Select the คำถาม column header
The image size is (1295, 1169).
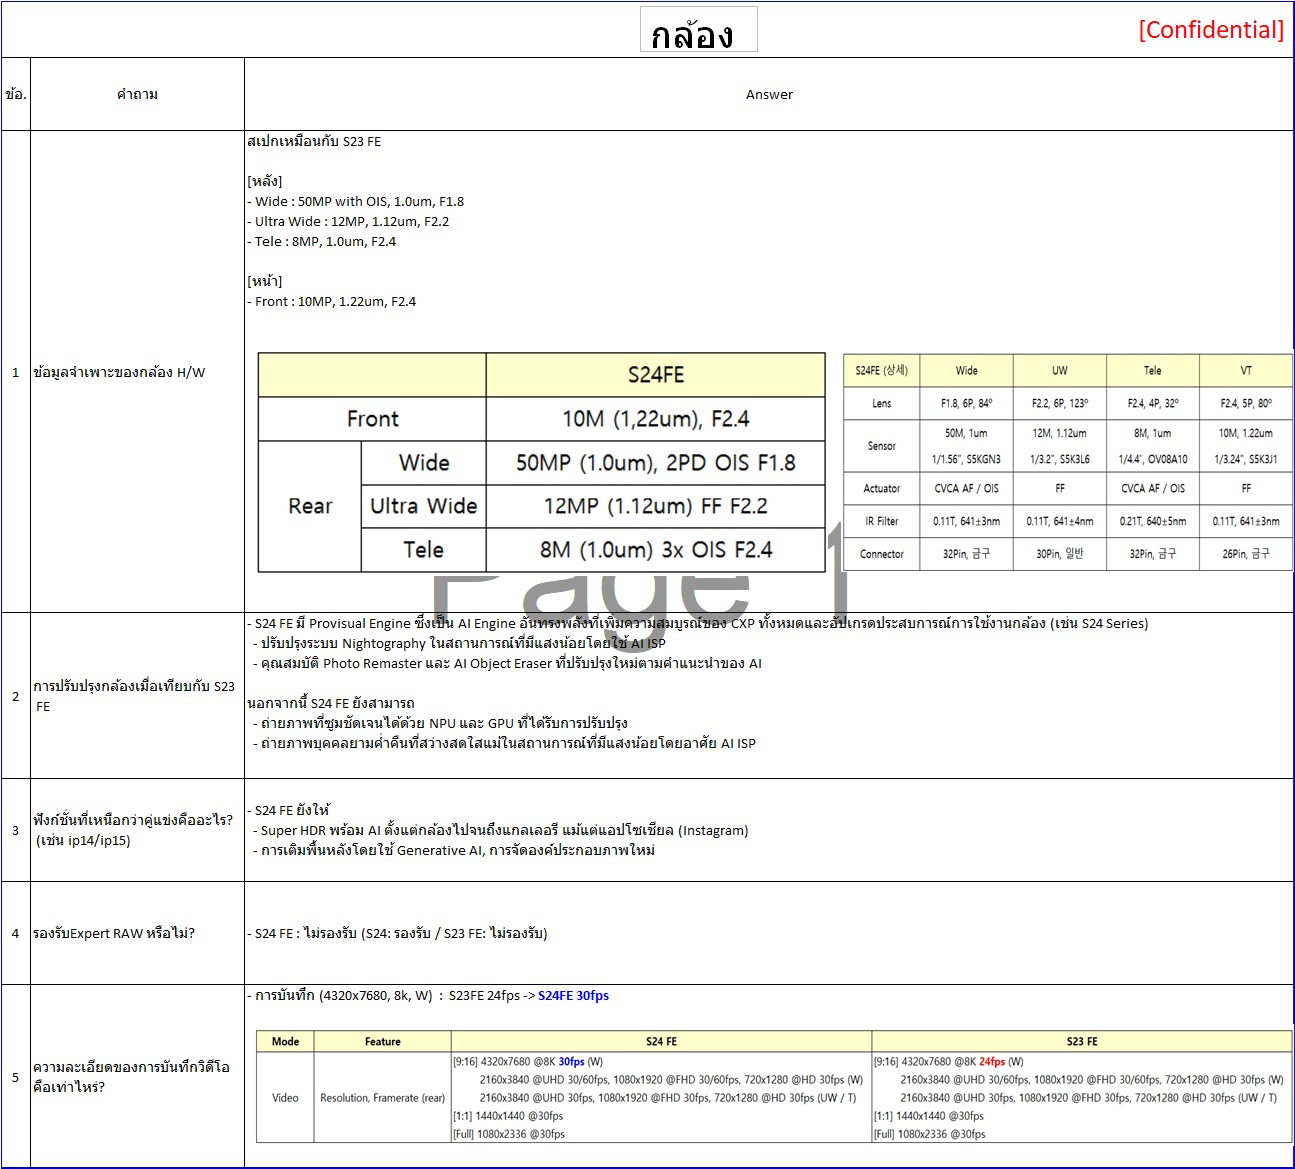[x=137, y=94]
